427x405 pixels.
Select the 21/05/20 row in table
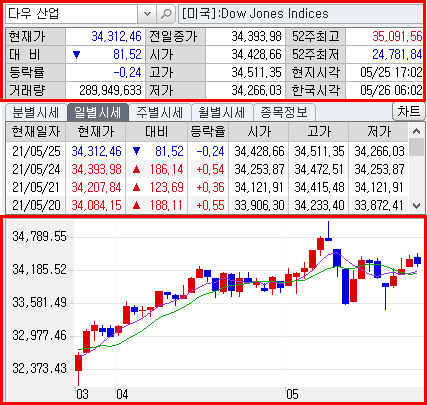click(x=207, y=205)
